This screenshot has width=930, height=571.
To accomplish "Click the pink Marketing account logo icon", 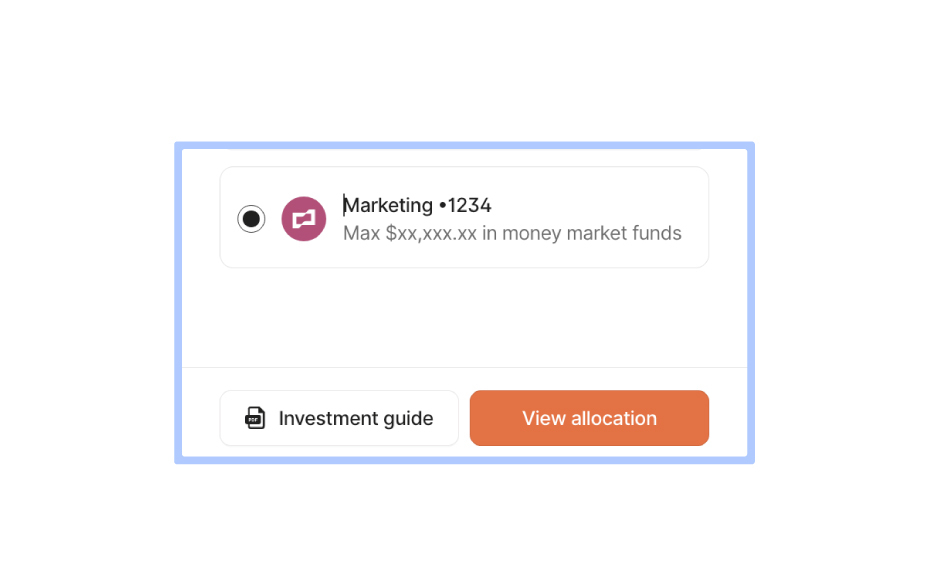I will (304, 219).
